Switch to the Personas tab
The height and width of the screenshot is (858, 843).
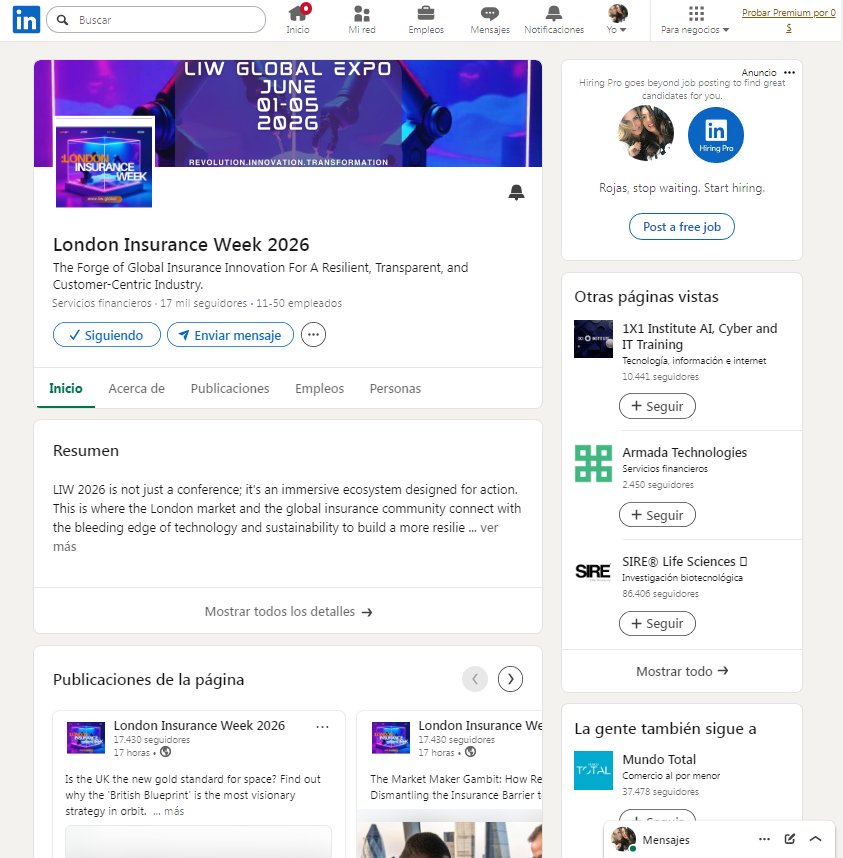[395, 389]
